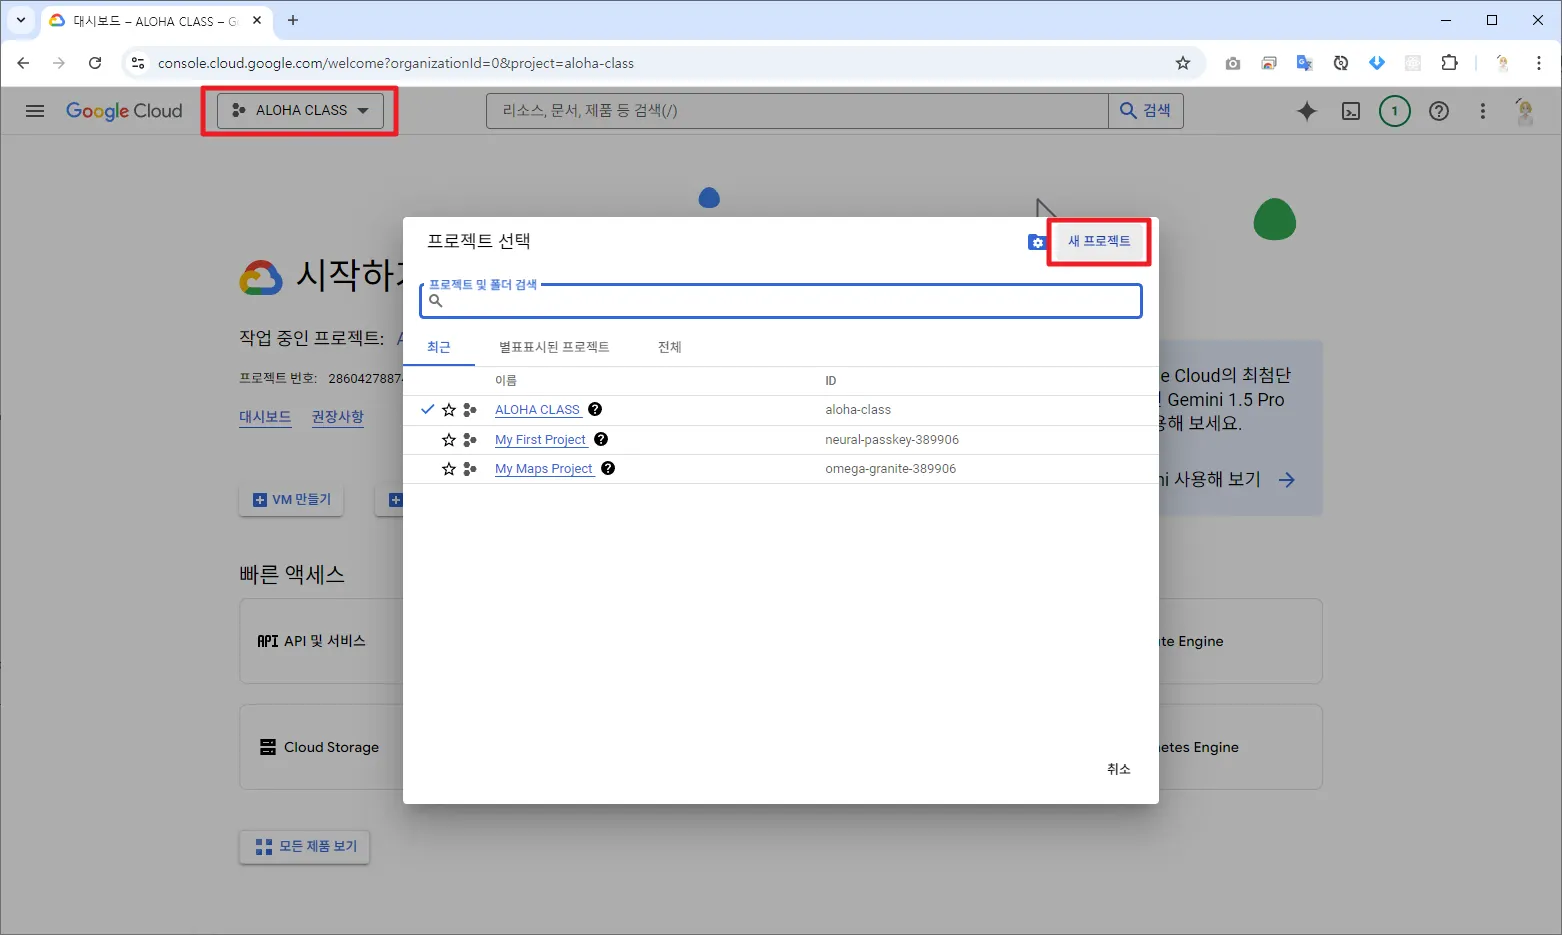Click the blue down-arrow extension icon
Screen dimensions: 1562x935
[x=1377, y=63]
